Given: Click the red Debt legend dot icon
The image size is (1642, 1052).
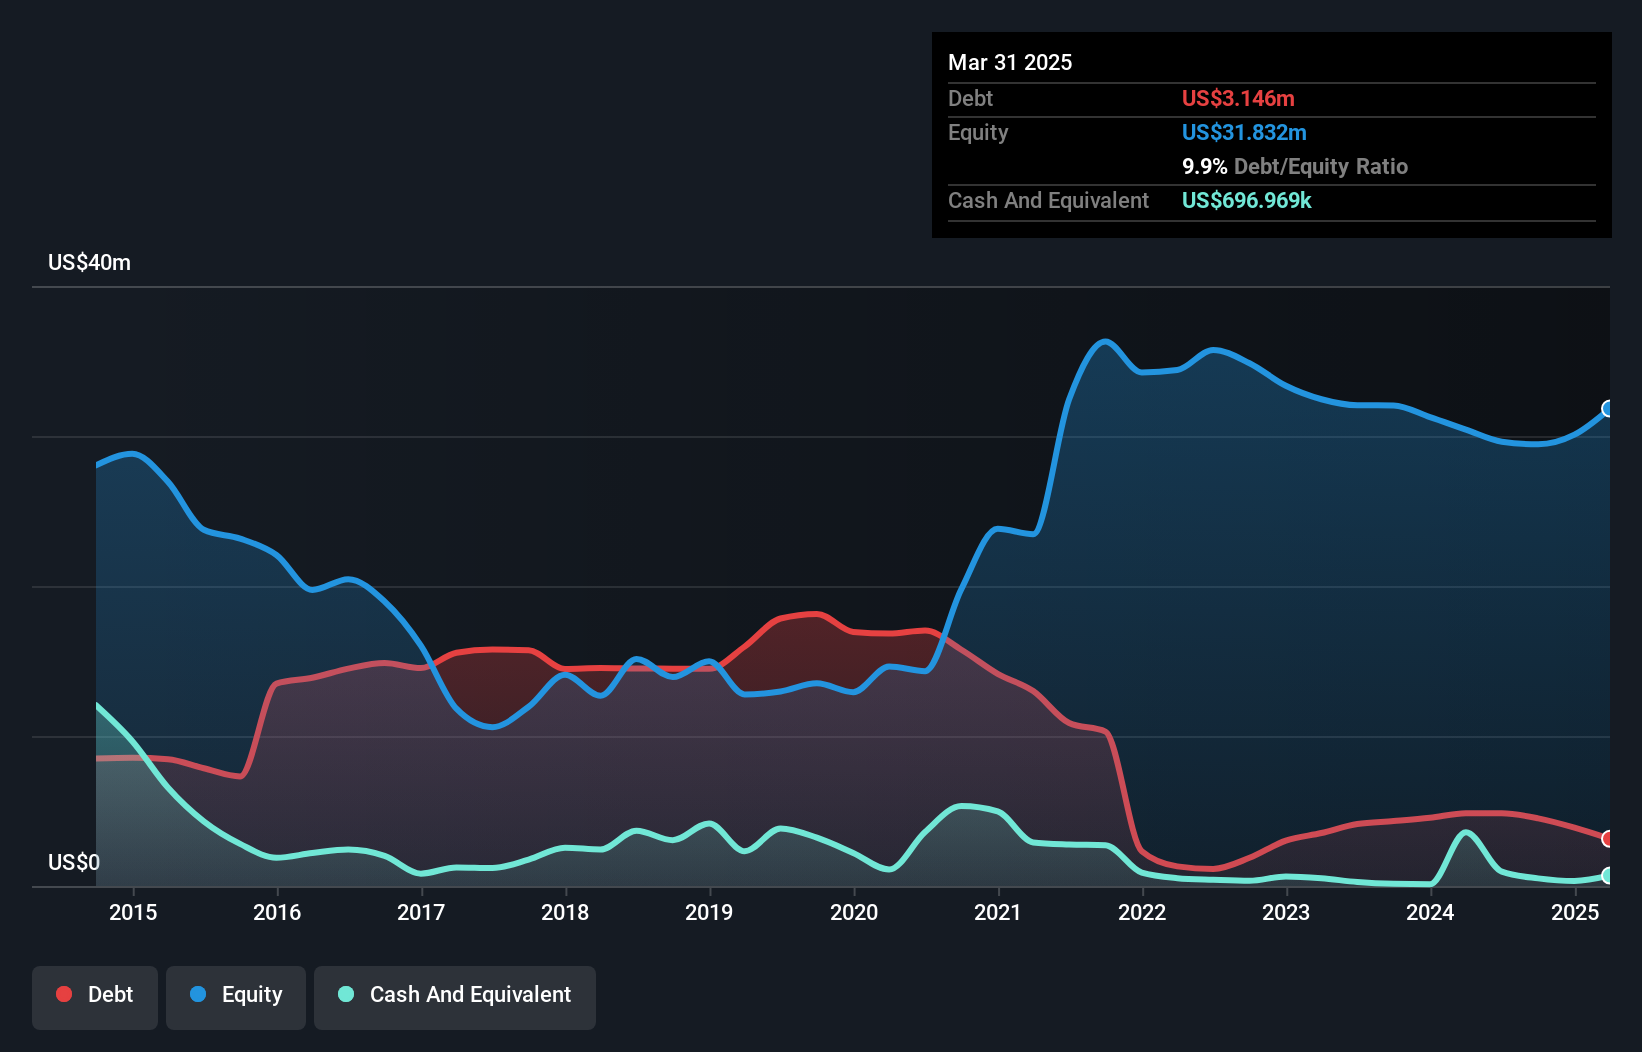Looking at the screenshot, I should 62,994.
